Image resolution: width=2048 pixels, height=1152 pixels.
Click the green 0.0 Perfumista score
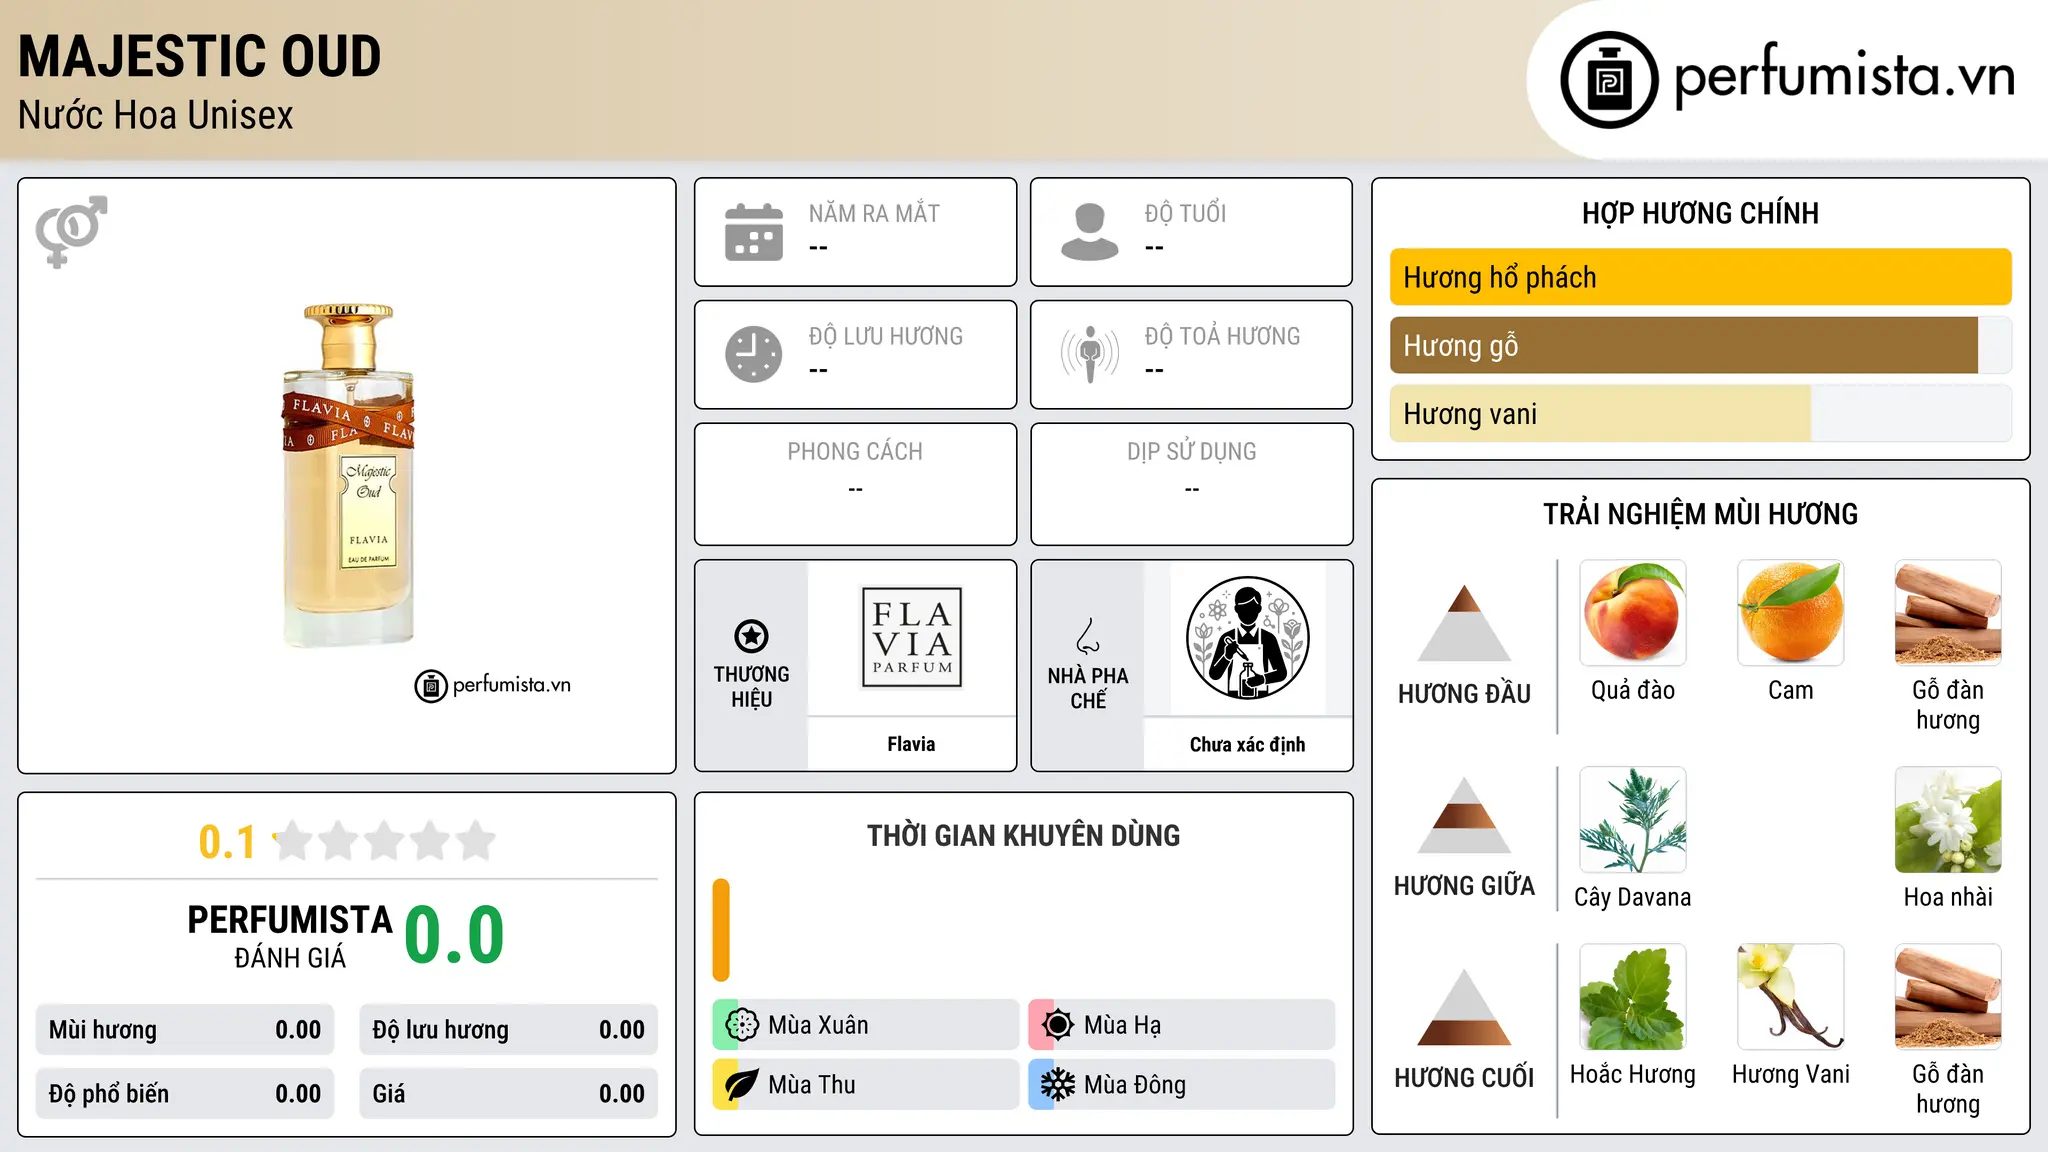[455, 935]
